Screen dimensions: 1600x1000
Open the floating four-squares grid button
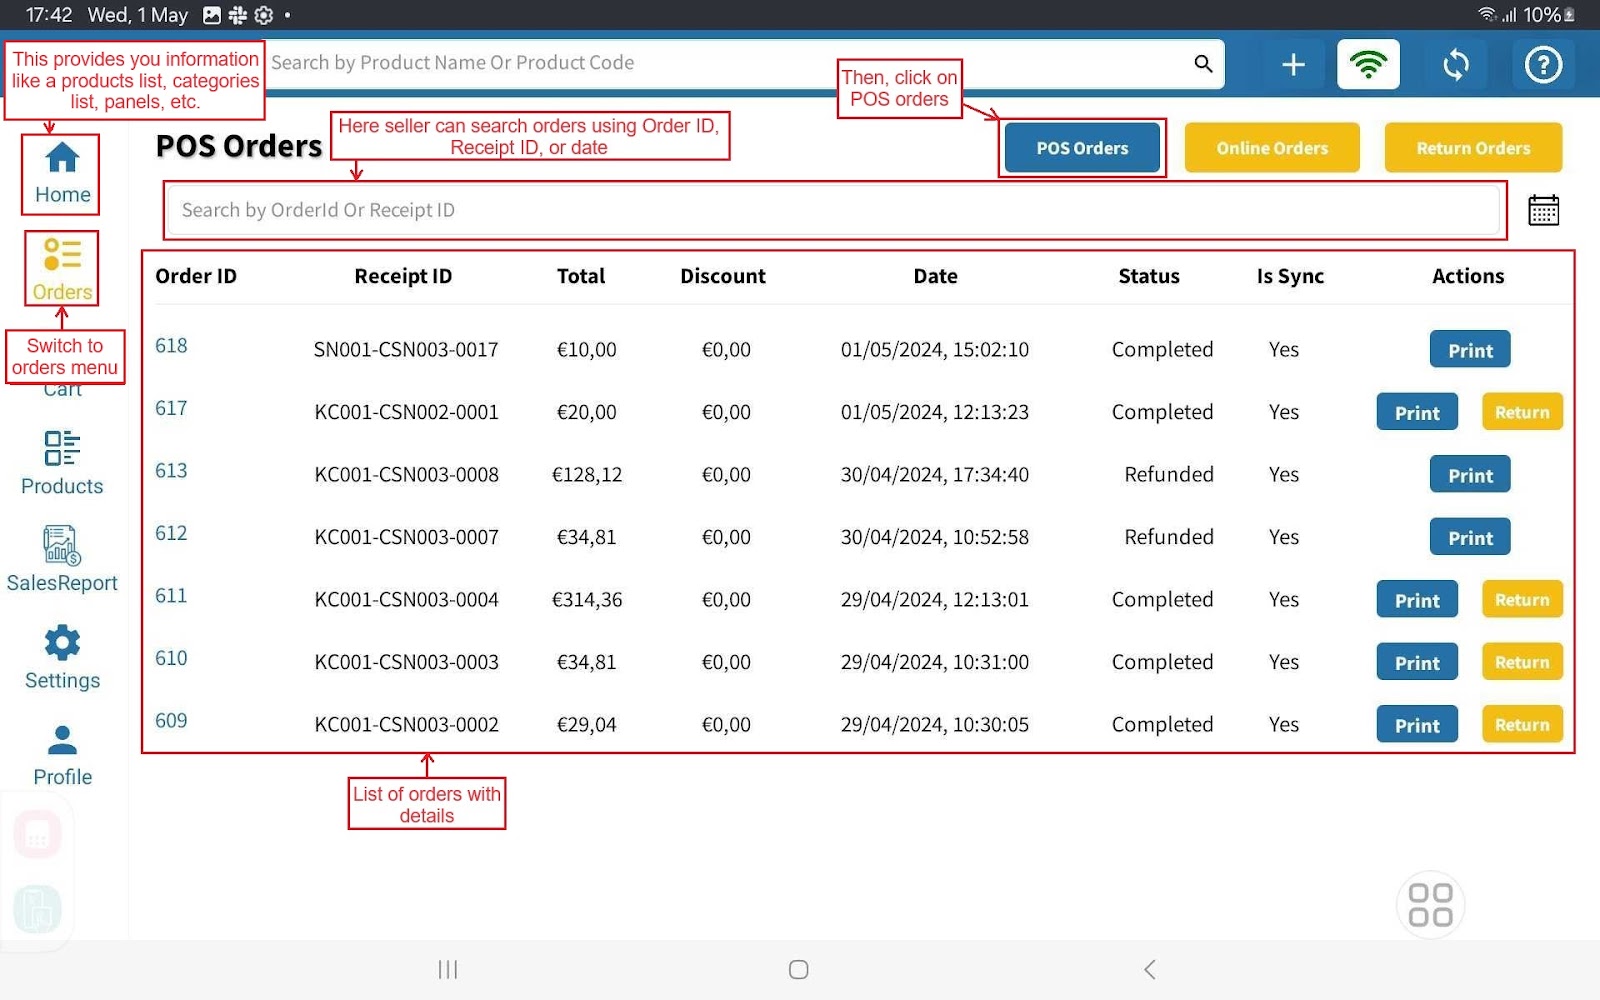1430,904
